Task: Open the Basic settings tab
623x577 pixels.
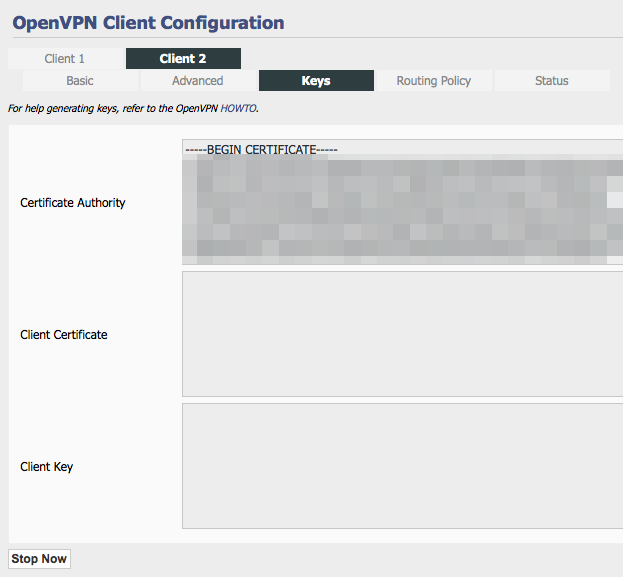Action: (x=80, y=81)
